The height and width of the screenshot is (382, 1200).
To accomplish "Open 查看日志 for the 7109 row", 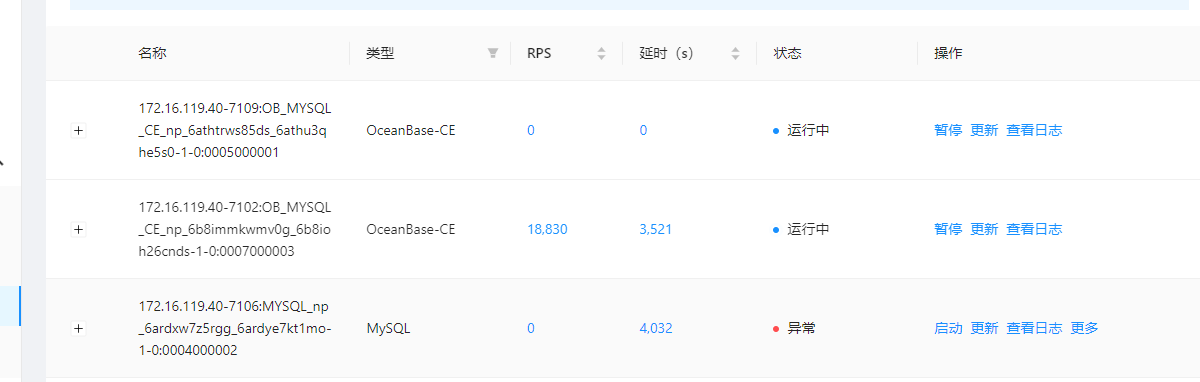I will click(1034, 130).
